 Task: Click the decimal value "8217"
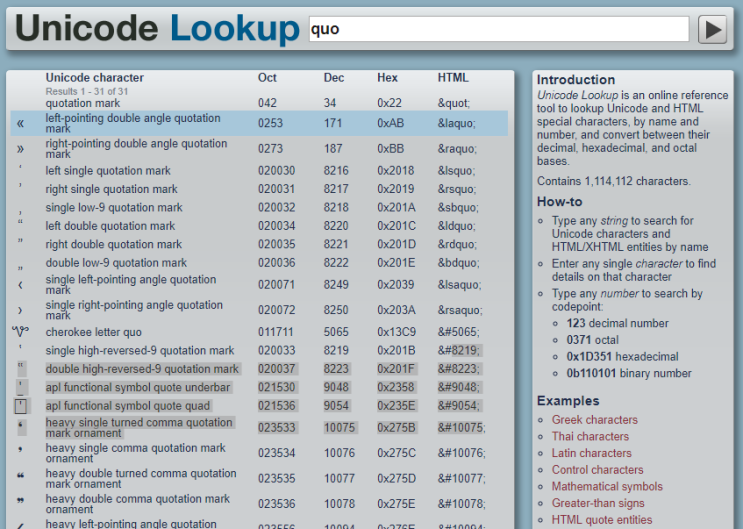[x=336, y=189]
